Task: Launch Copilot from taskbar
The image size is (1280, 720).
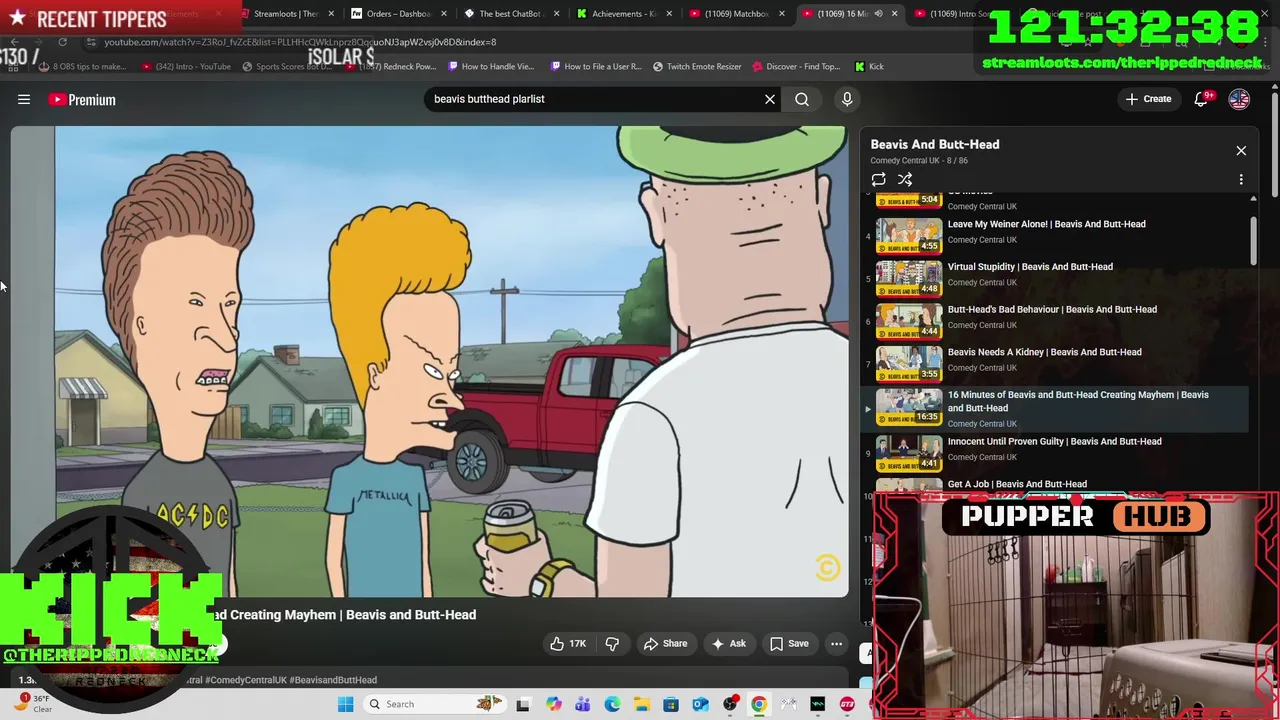Action: (x=553, y=704)
